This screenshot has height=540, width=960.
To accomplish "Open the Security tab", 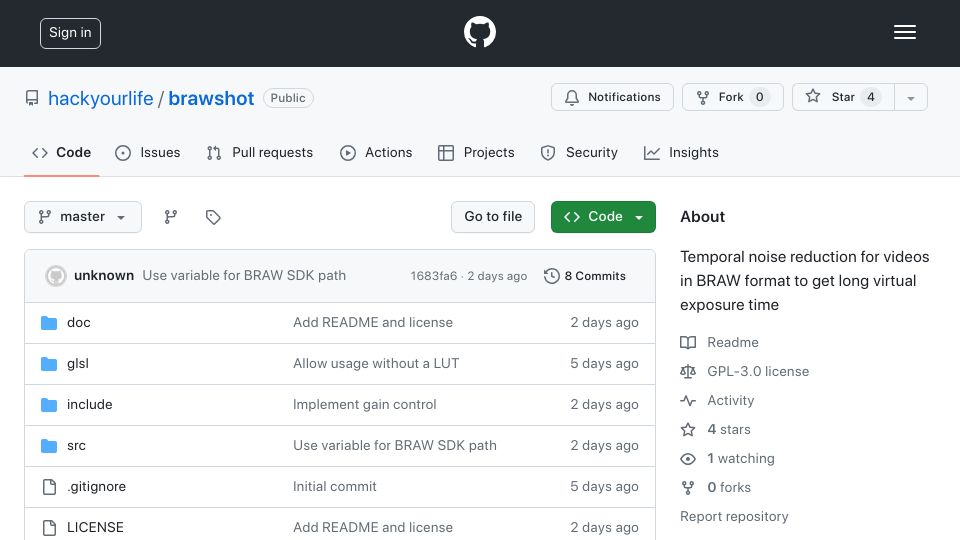I will [579, 152].
